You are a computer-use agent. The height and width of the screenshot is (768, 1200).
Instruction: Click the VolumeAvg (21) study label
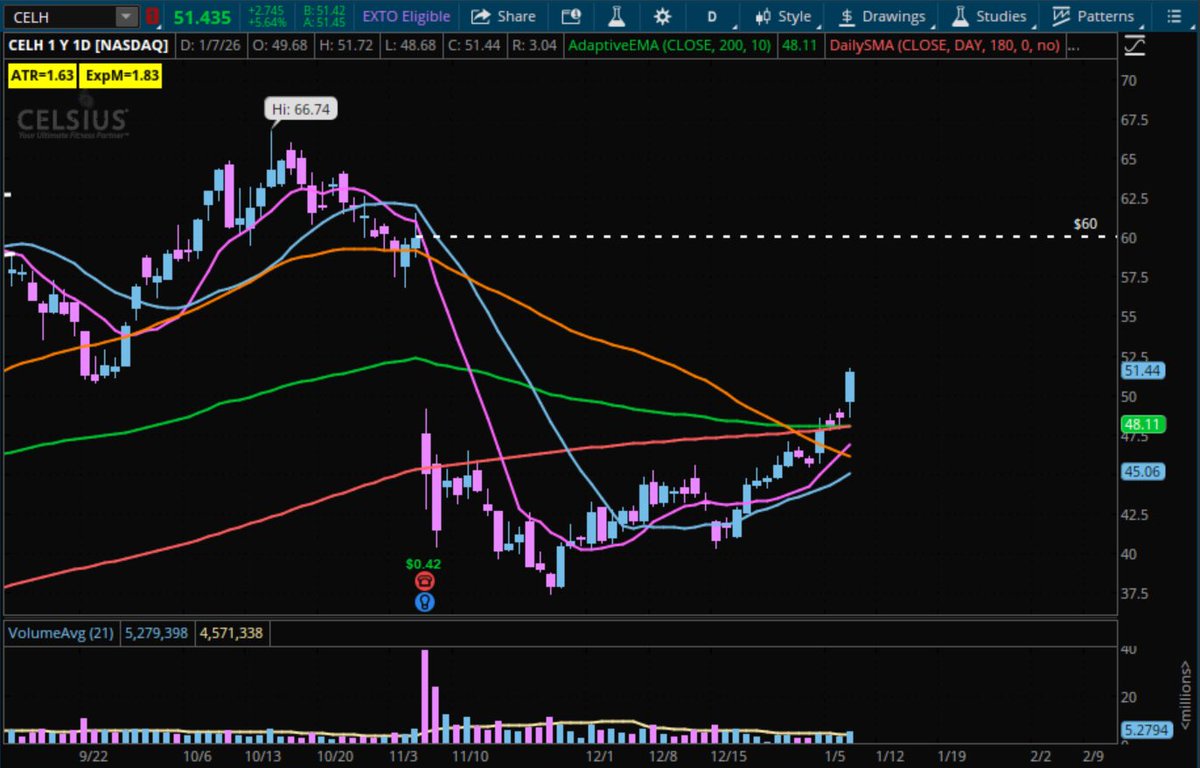click(x=61, y=632)
